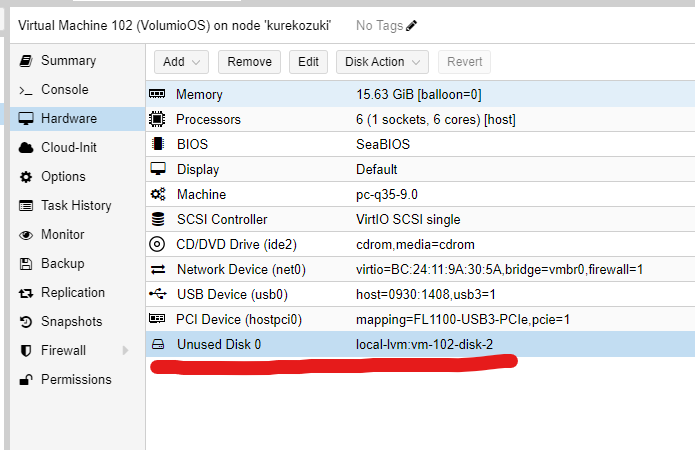Click the Machine cogs icon

157,194
